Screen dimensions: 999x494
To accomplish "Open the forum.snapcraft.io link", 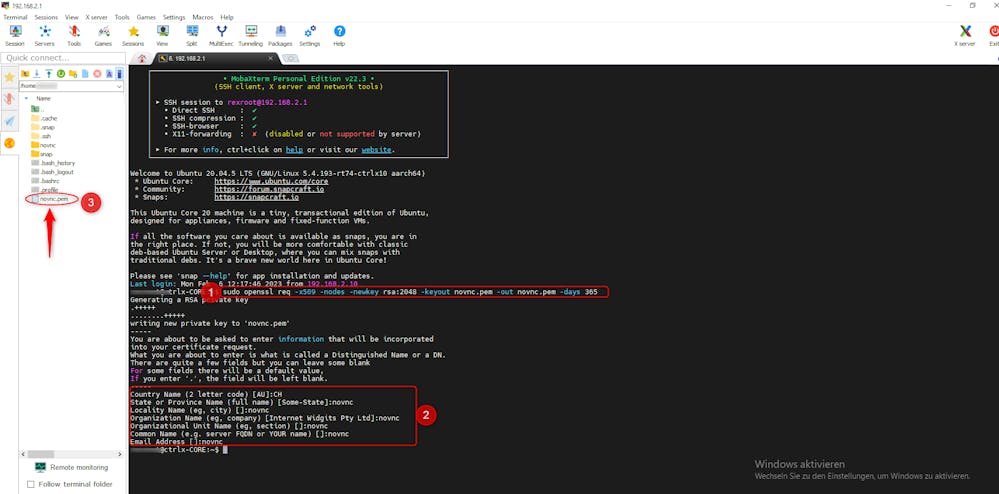I will tap(270, 189).
